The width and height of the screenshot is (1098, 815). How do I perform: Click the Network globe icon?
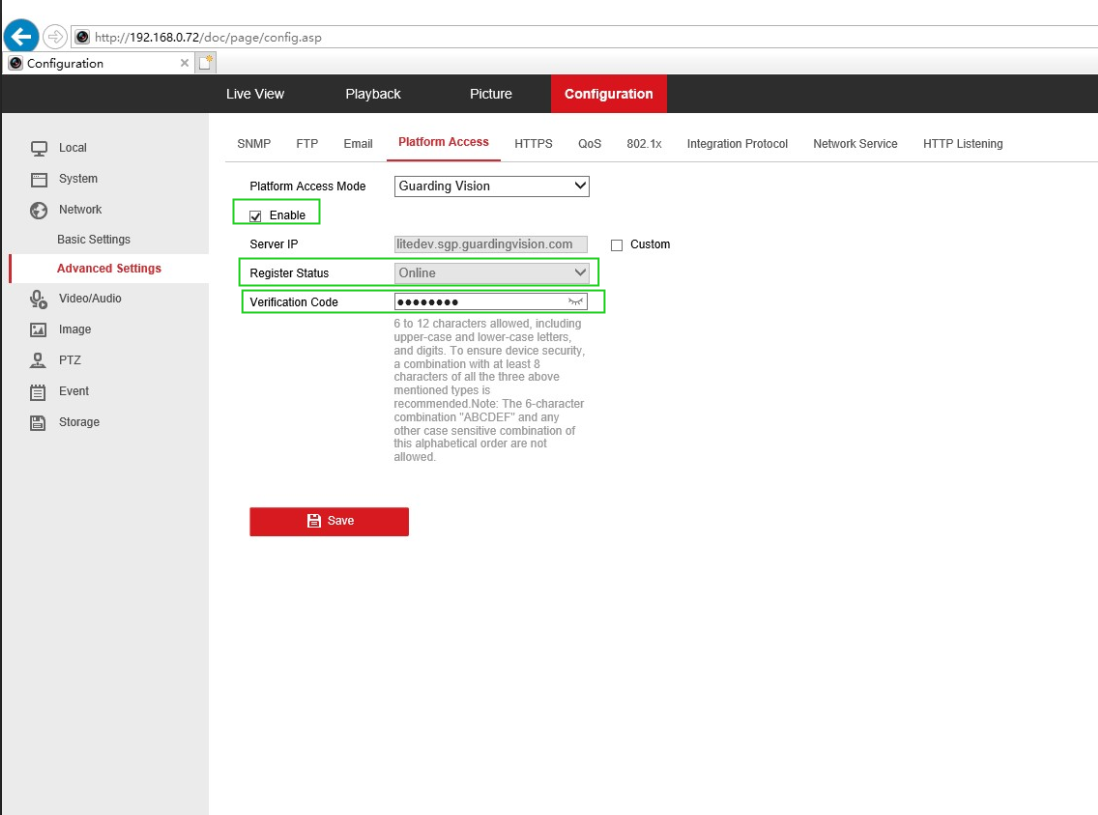tap(39, 210)
